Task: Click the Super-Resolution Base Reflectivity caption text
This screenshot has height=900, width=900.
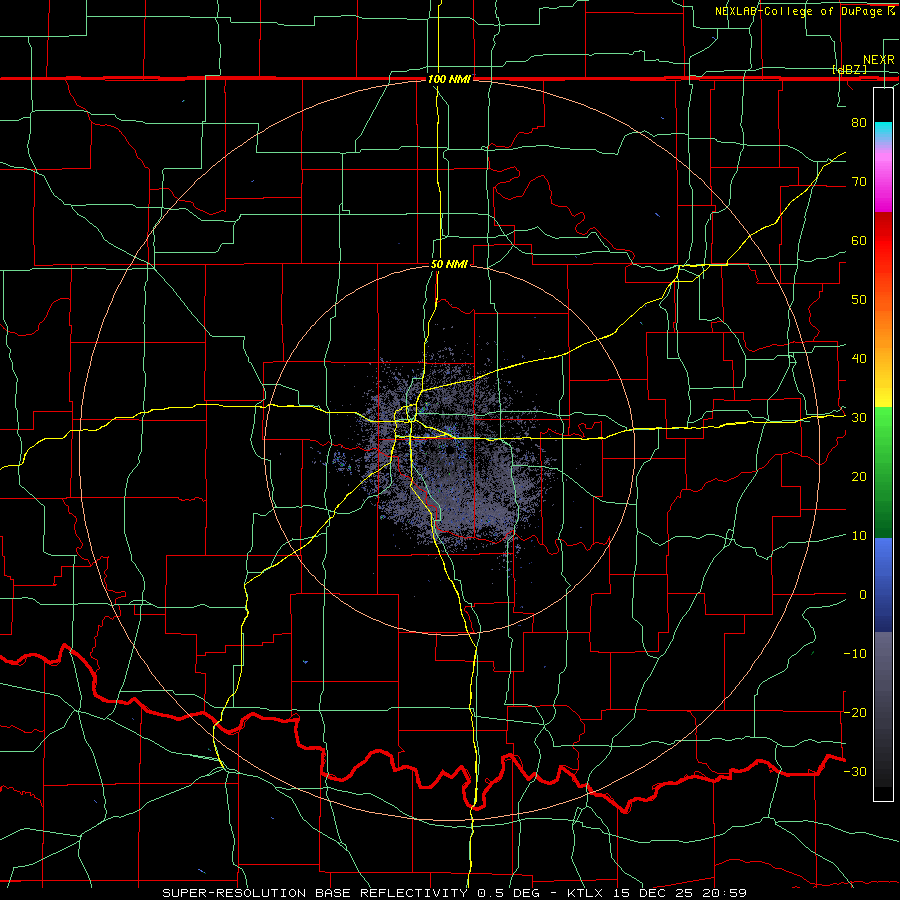Action: (315, 893)
